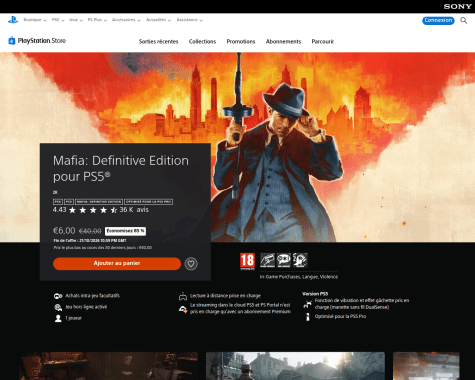
Task: Click the crossed-out €40,00 price
Action: pyautogui.click(x=90, y=231)
